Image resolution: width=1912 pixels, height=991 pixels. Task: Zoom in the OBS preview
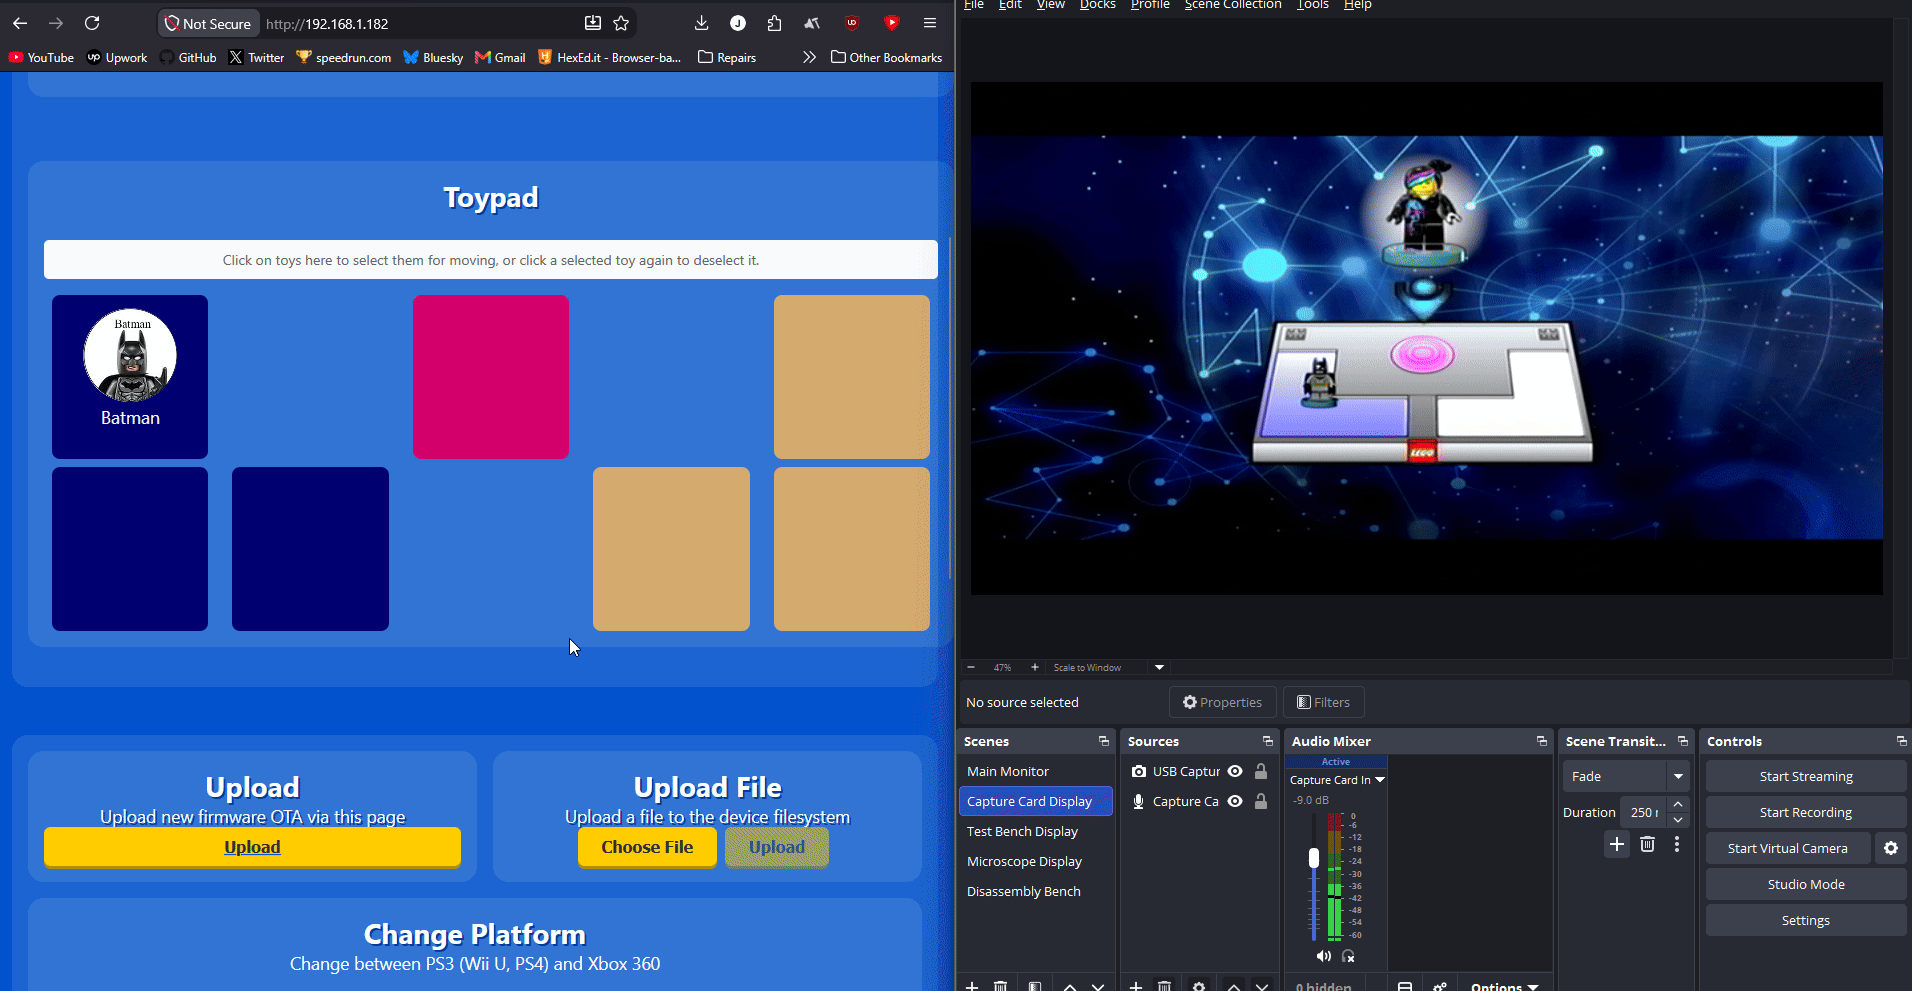[x=1035, y=667]
